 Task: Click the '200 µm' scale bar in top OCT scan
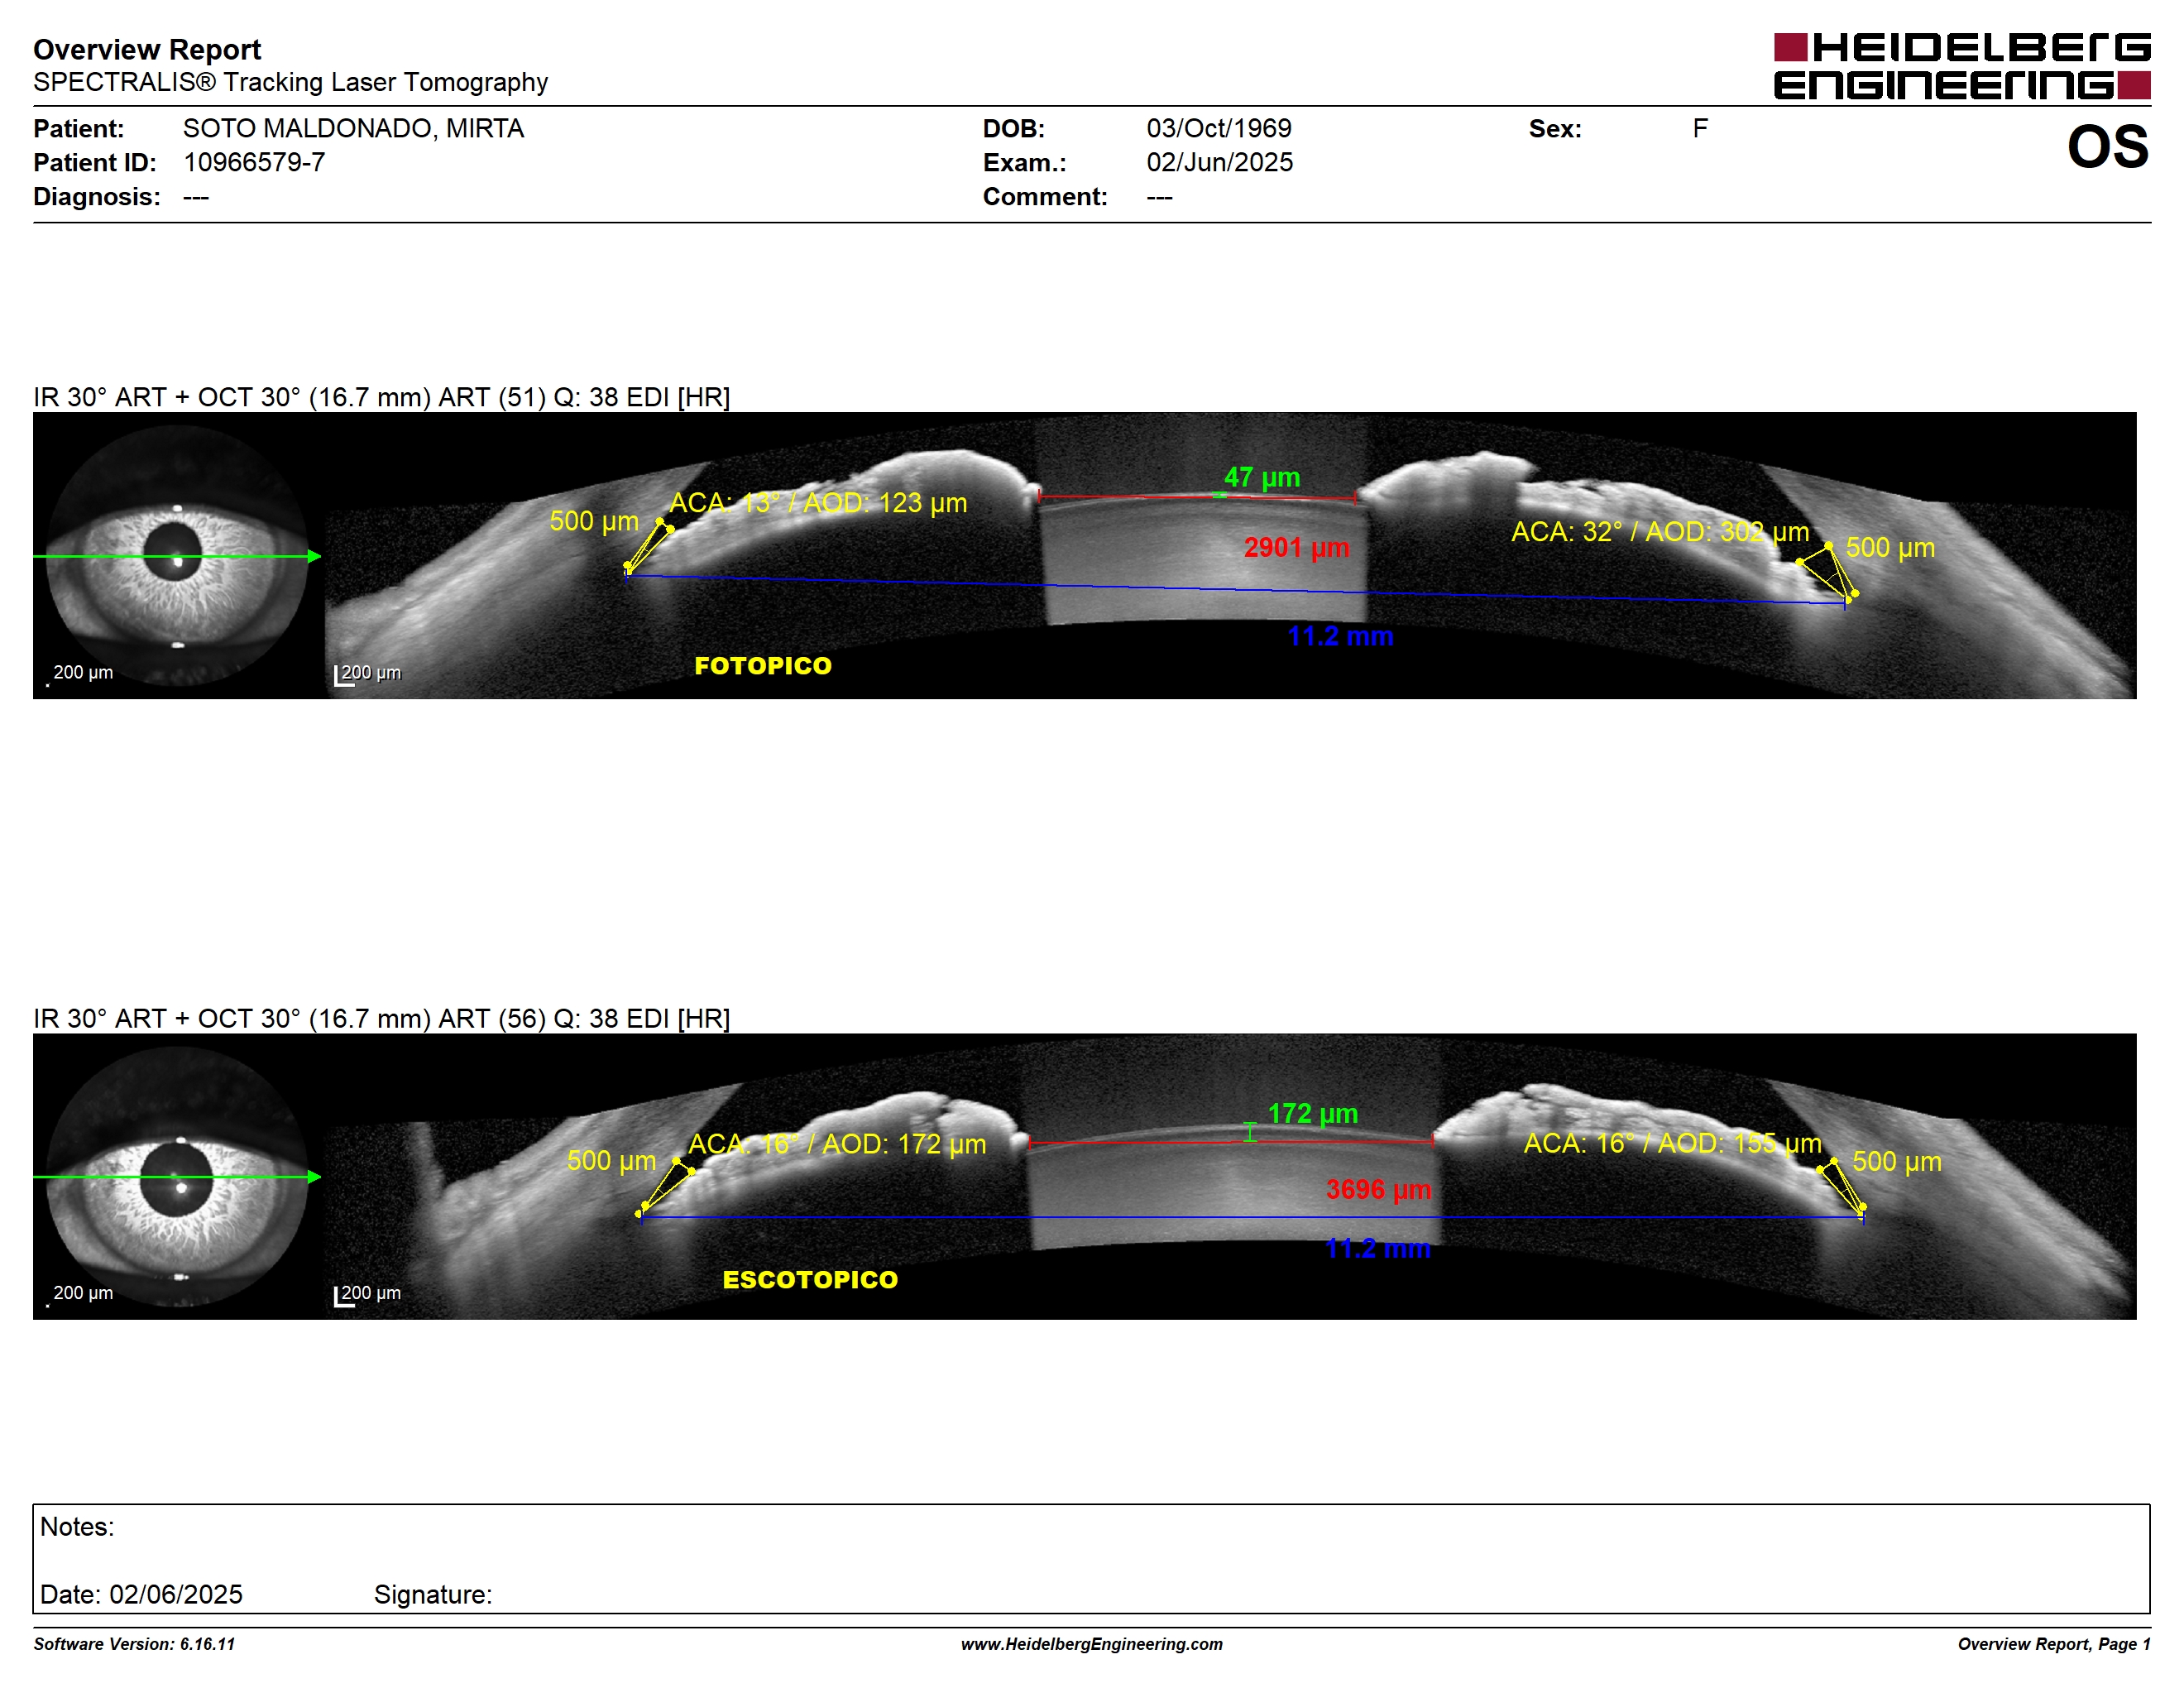pos(367,674)
